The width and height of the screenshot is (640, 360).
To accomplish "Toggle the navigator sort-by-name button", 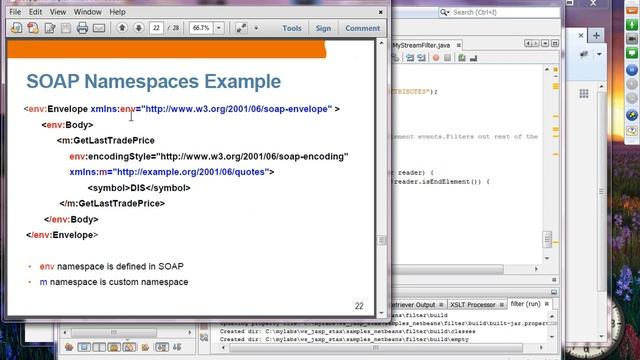I will click(x=162, y=347).
